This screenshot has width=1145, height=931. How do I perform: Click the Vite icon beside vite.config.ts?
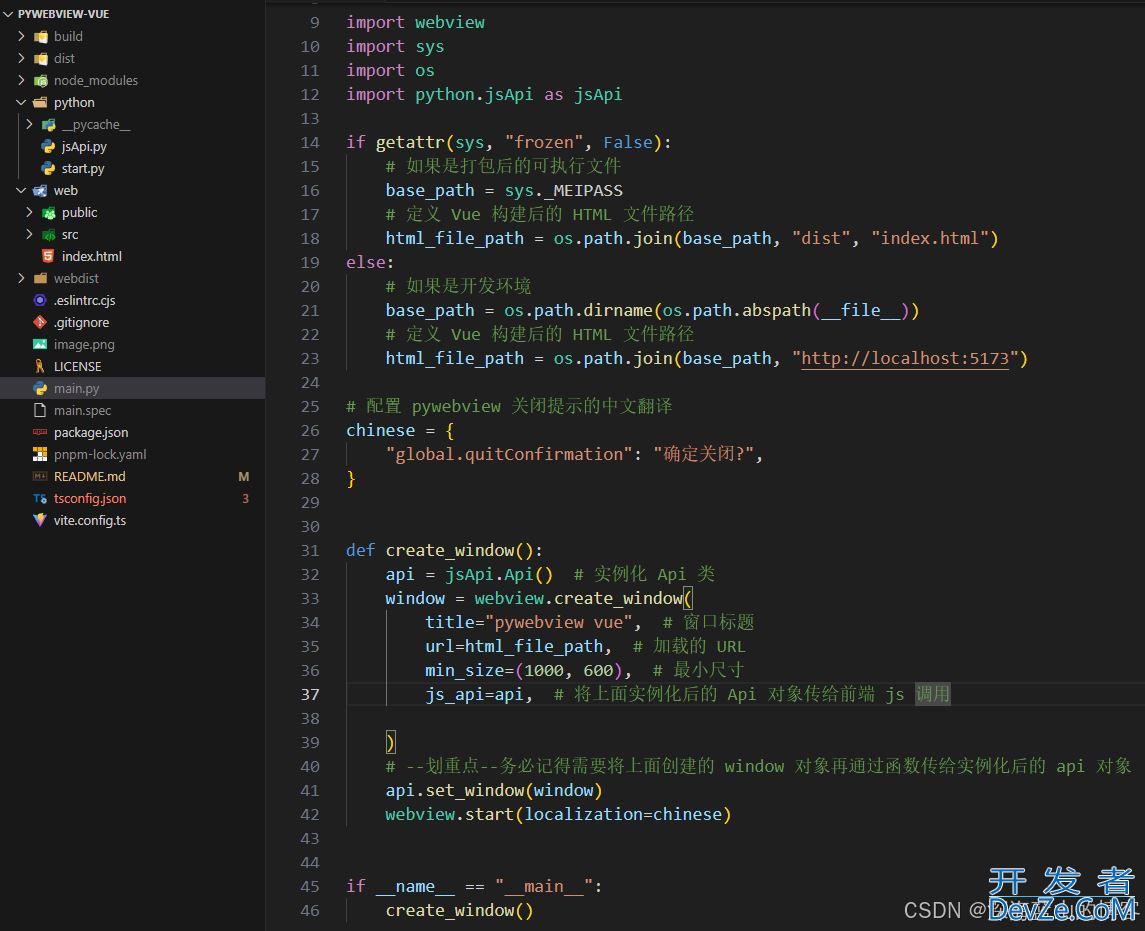coord(40,520)
